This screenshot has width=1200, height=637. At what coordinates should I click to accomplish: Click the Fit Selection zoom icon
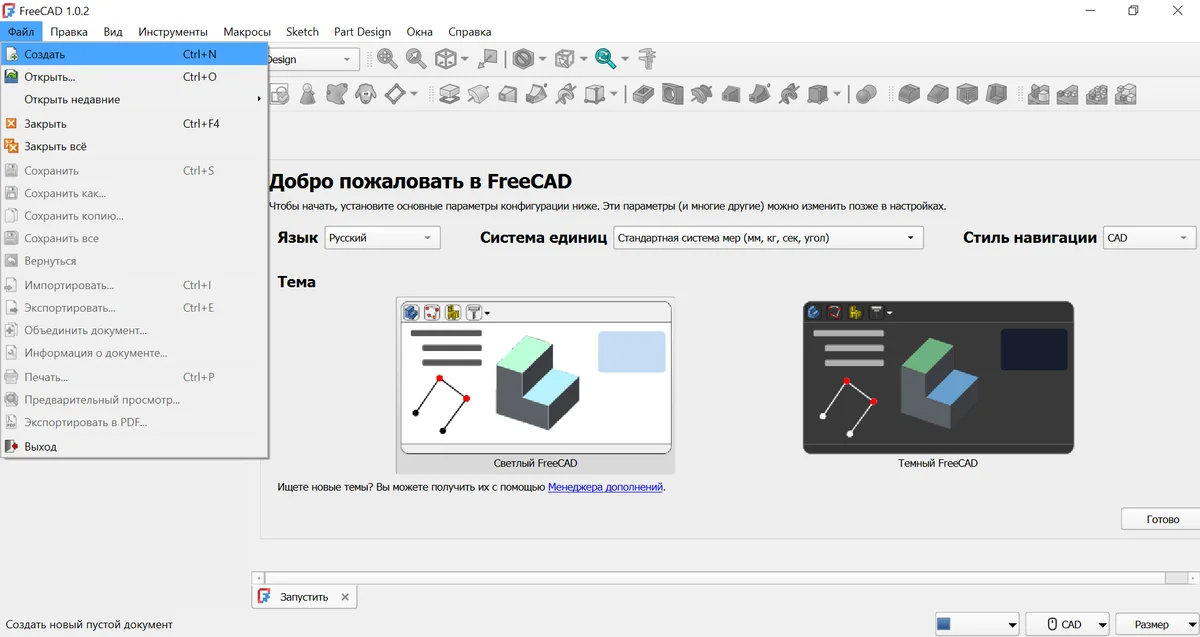[x=416, y=59]
